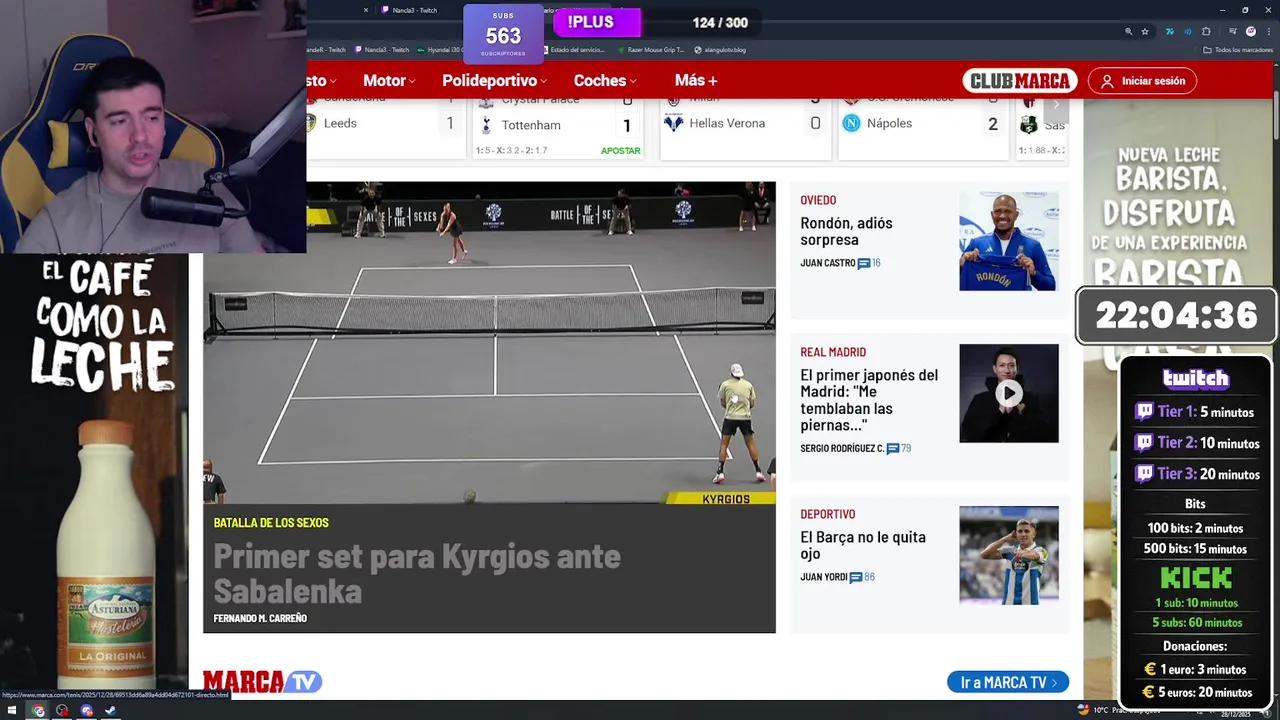The image size is (1280, 720).
Task: Click the OVIEDO section tag
Action: point(818,200)
